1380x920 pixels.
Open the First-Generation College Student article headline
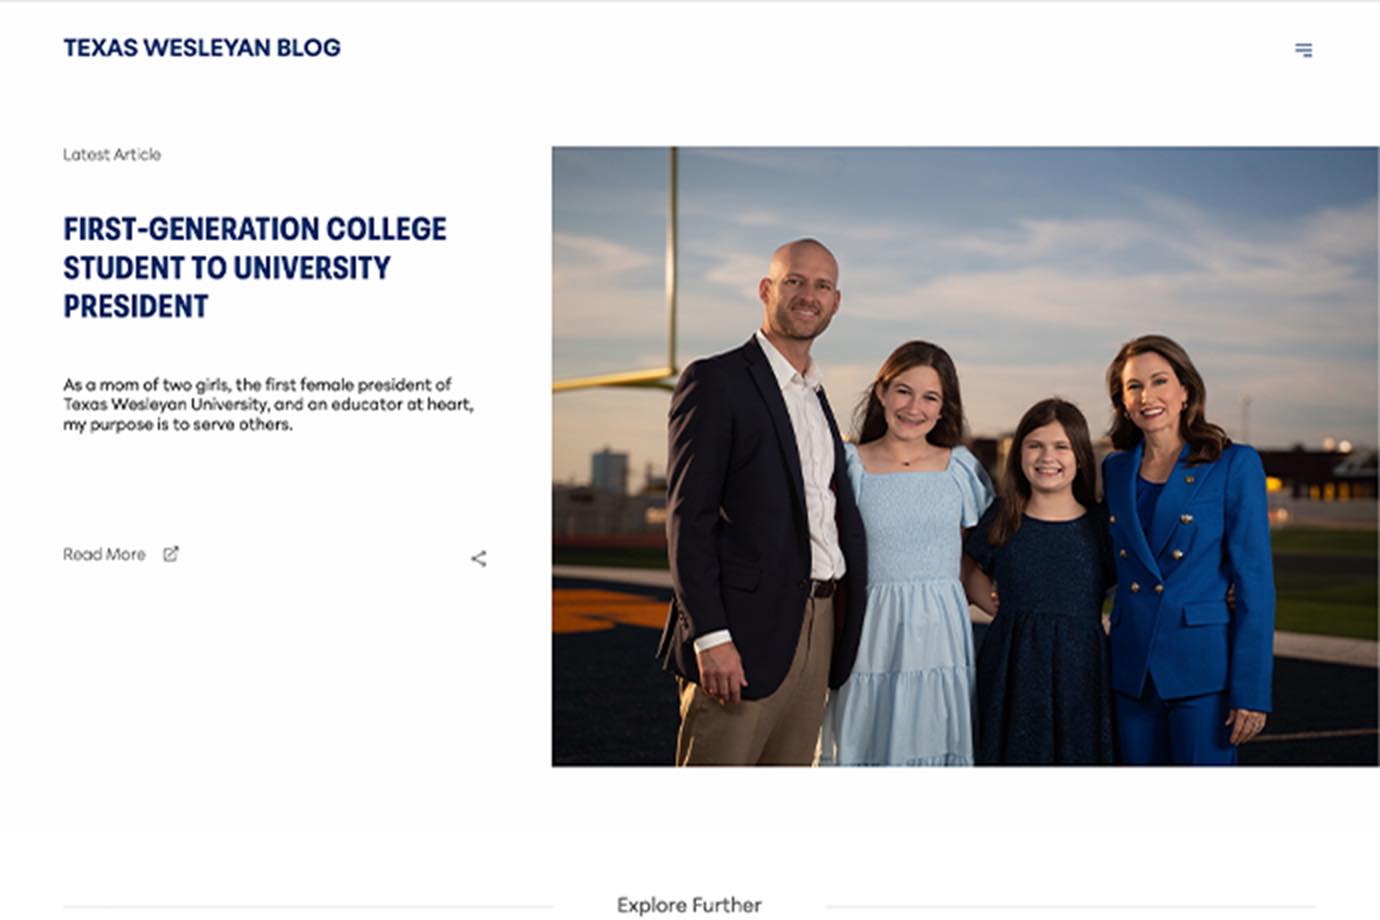(x=255, y=267)
